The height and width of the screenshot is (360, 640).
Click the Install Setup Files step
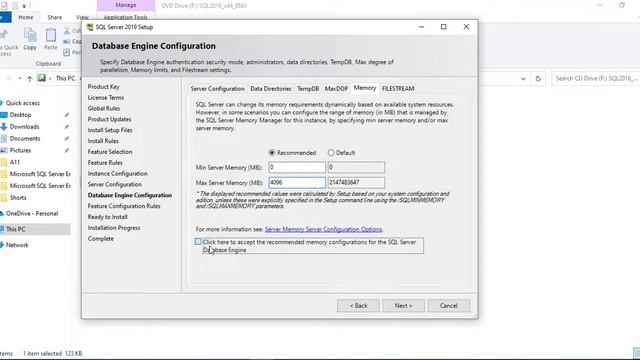110,130
